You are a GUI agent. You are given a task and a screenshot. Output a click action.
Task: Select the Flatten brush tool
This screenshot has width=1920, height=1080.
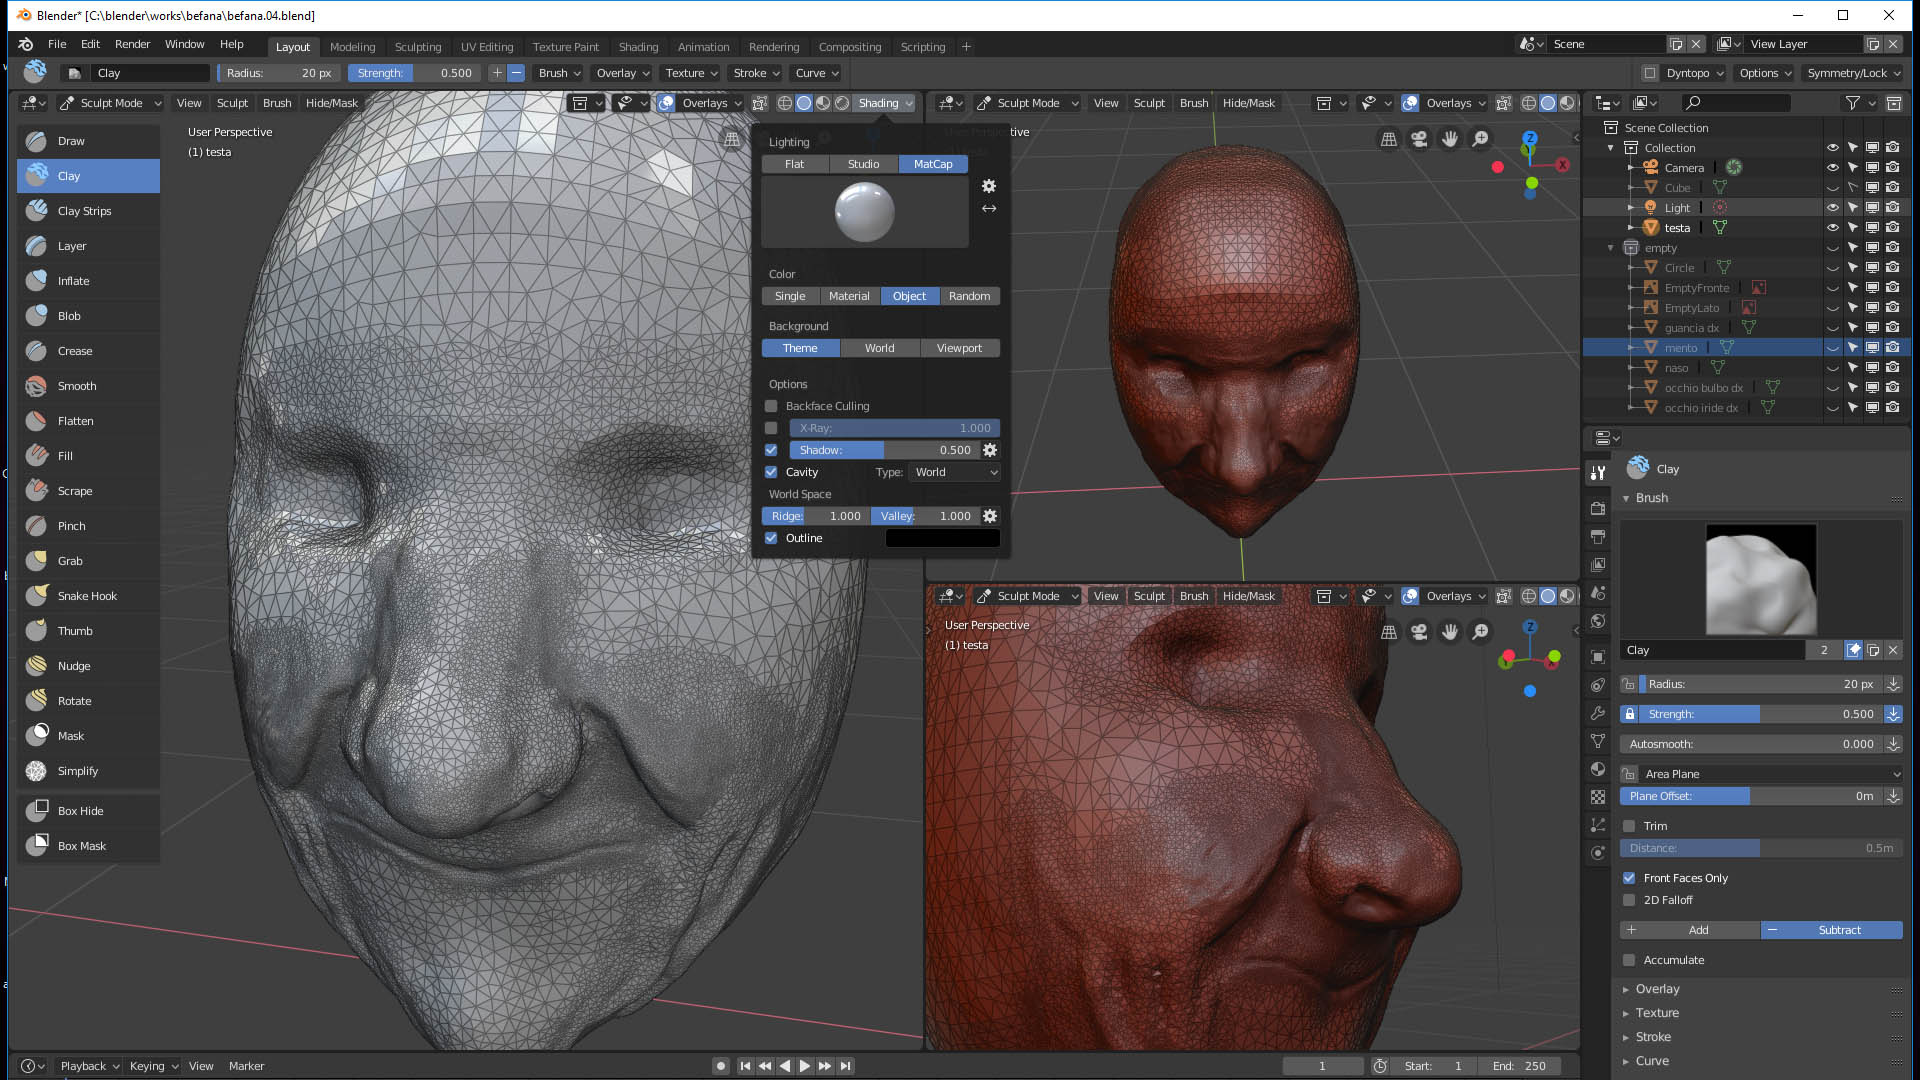[x=88, y=421]
